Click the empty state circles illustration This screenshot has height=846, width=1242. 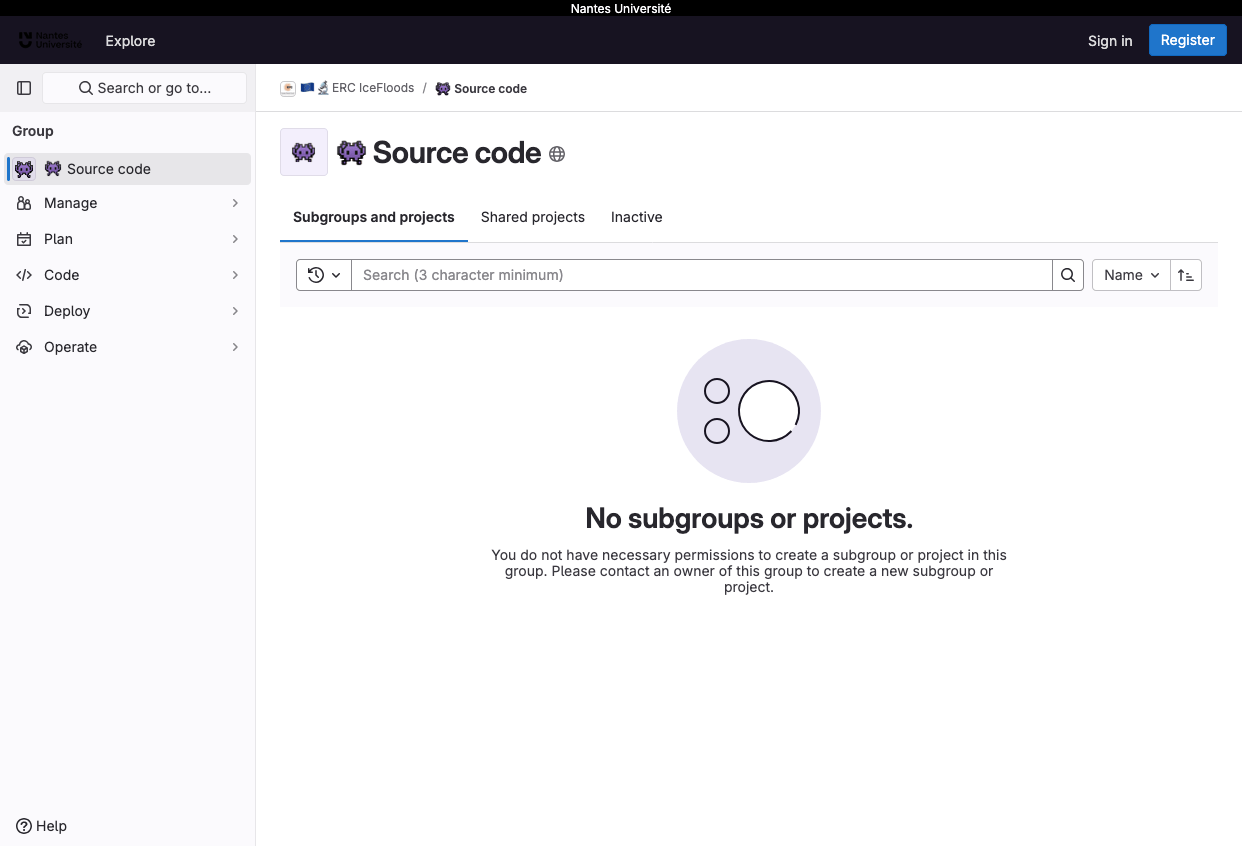(749, 411)
